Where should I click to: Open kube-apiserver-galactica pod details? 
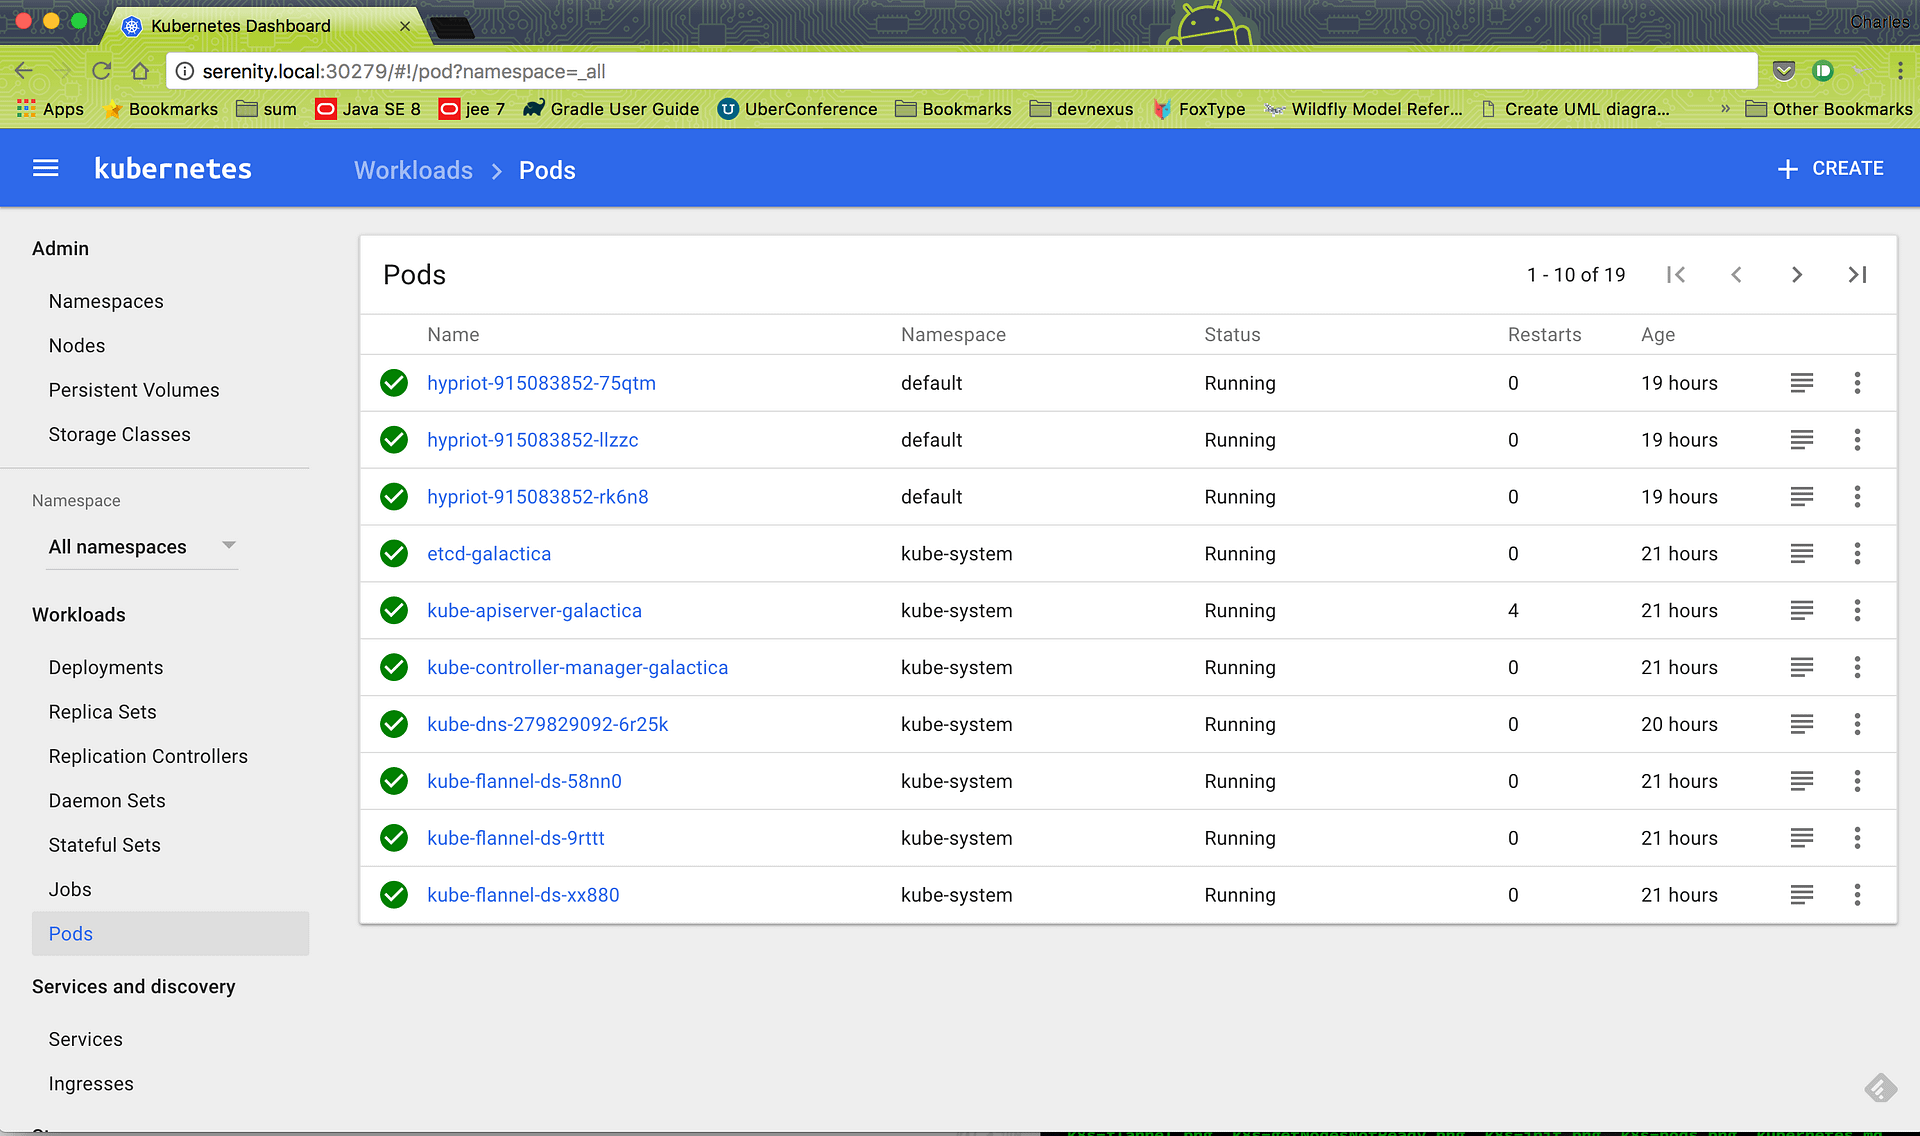534,611
